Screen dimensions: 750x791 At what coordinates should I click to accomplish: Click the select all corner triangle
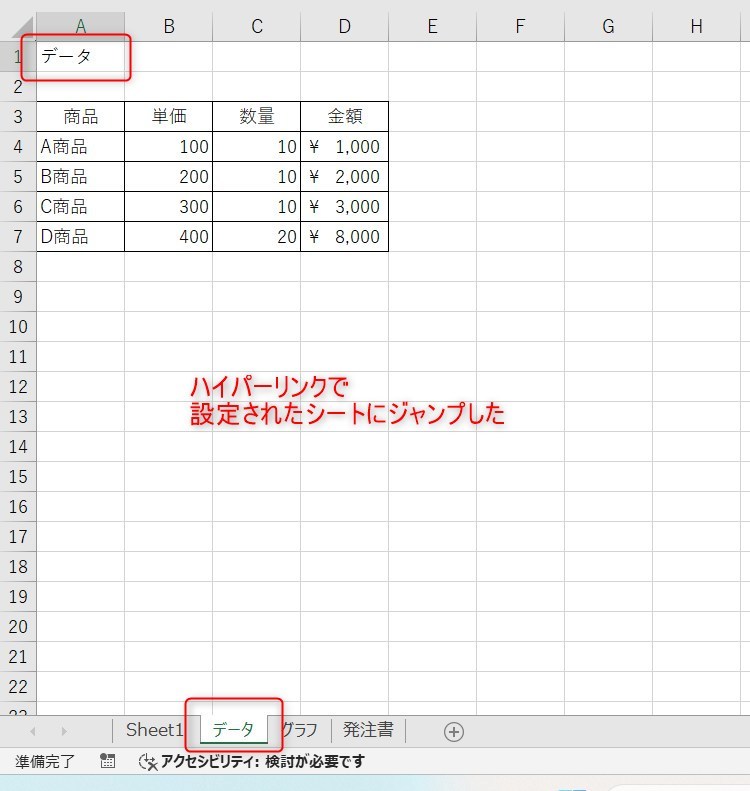coord(22,28)
